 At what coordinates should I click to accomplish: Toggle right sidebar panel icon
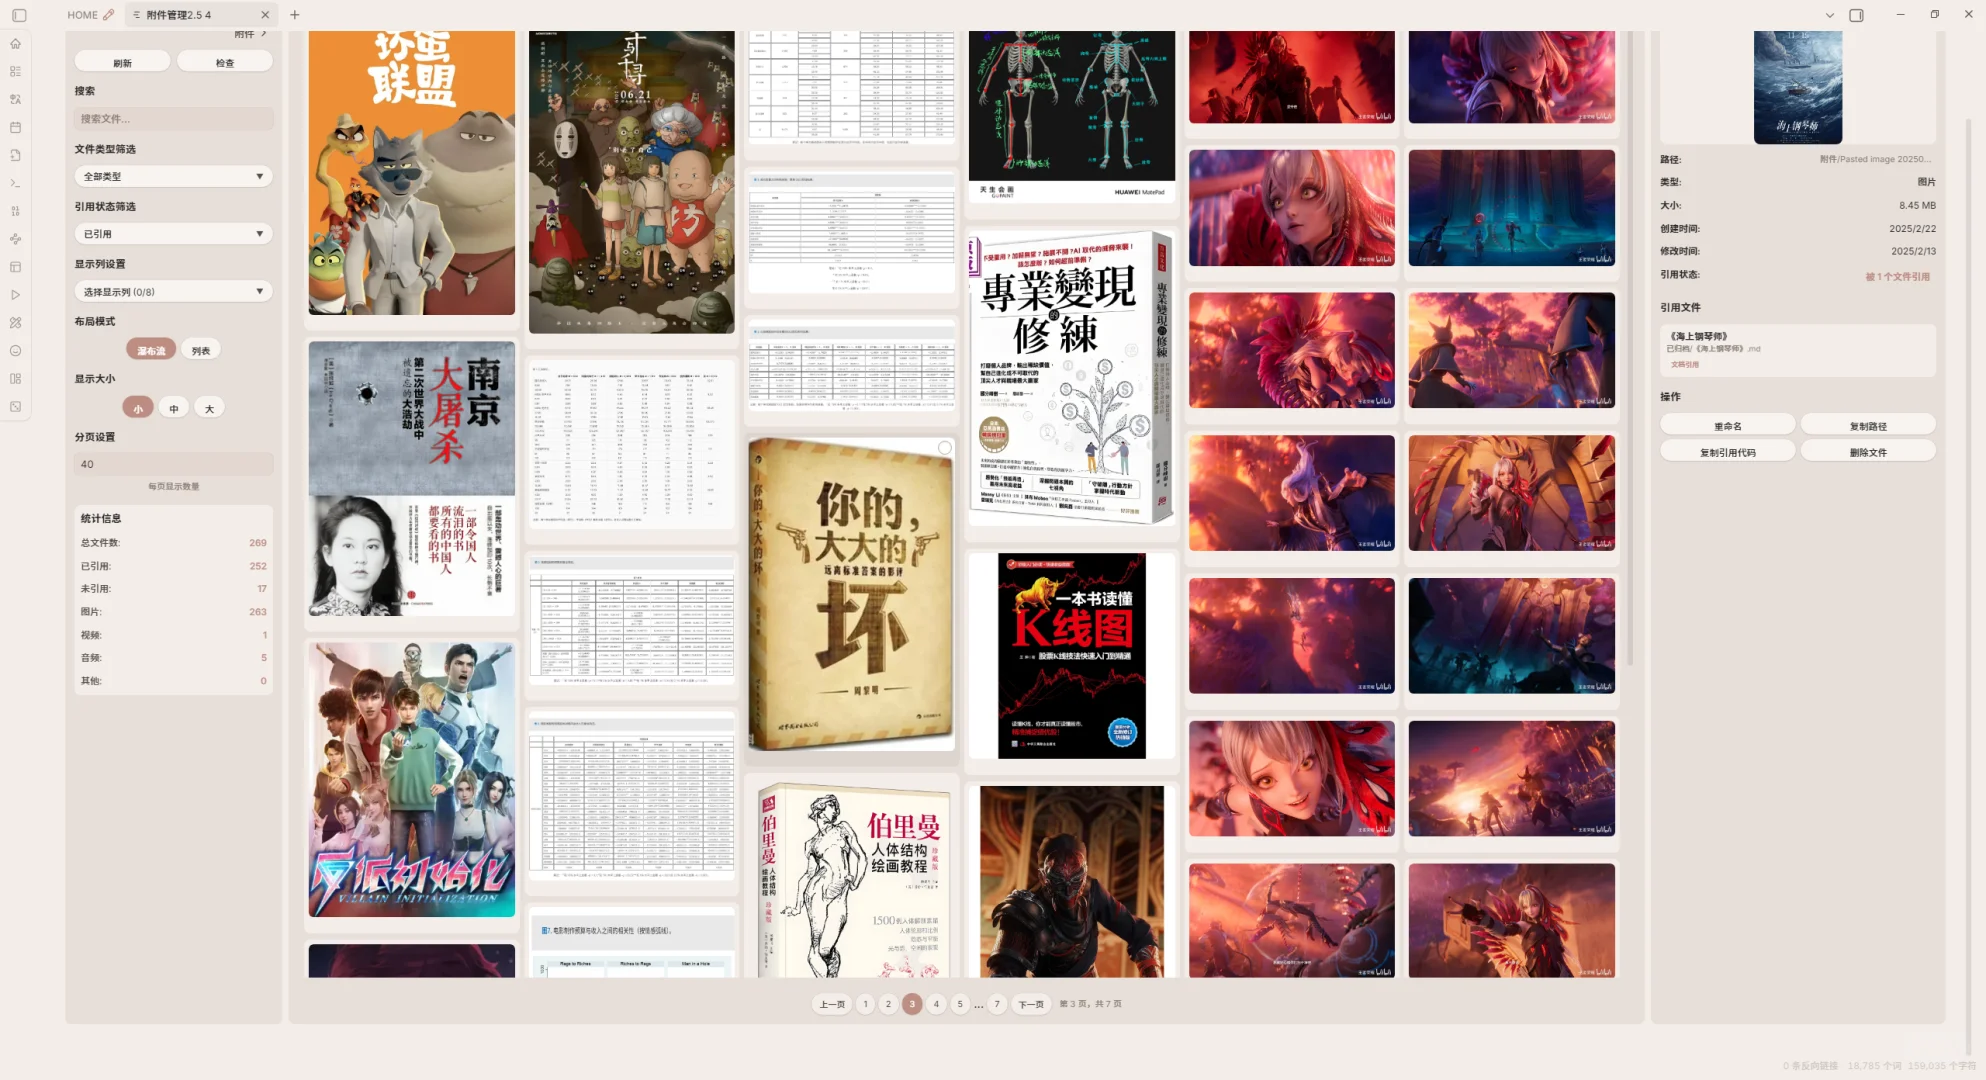[x=1856, y=15]
